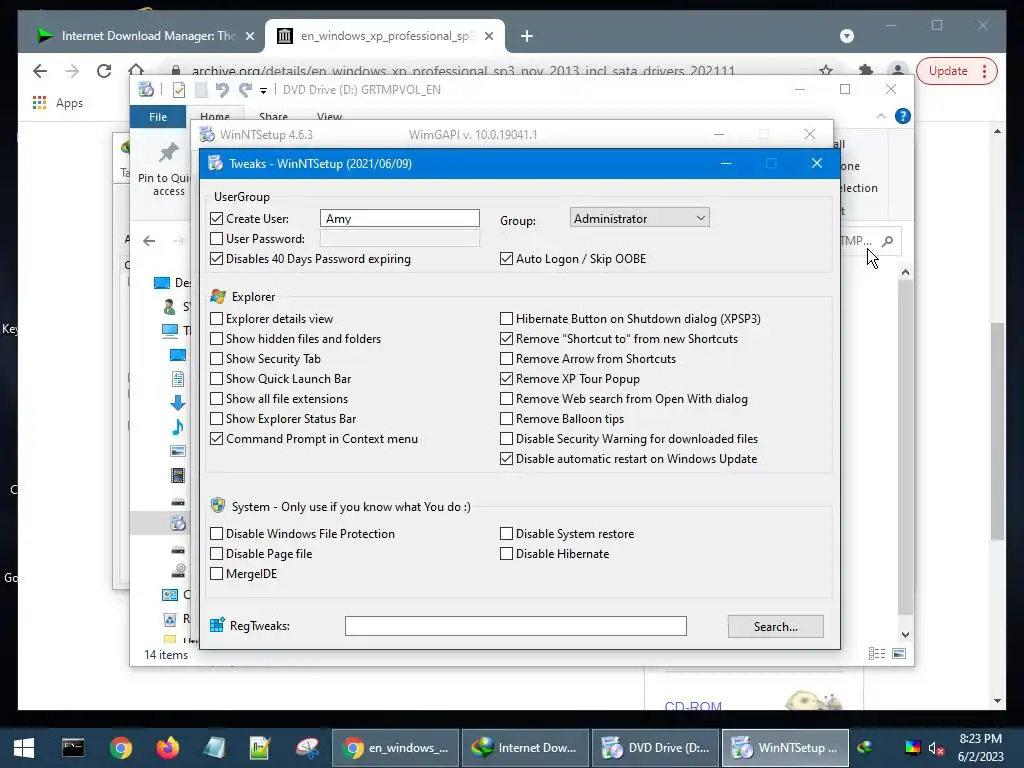Check Show Quick Launch Bar
This screenshot has width=1024, height=768.
pos(217,379)
